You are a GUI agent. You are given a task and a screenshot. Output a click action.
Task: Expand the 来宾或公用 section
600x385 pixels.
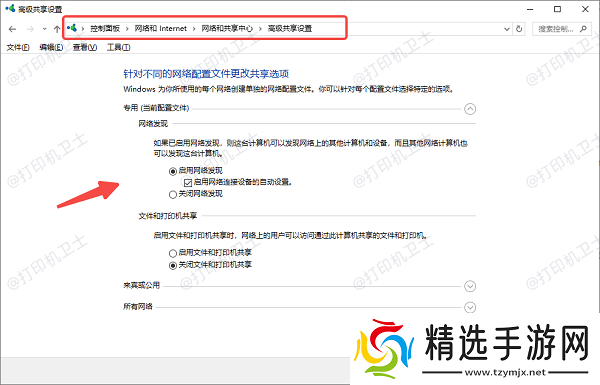pos(470,286)
